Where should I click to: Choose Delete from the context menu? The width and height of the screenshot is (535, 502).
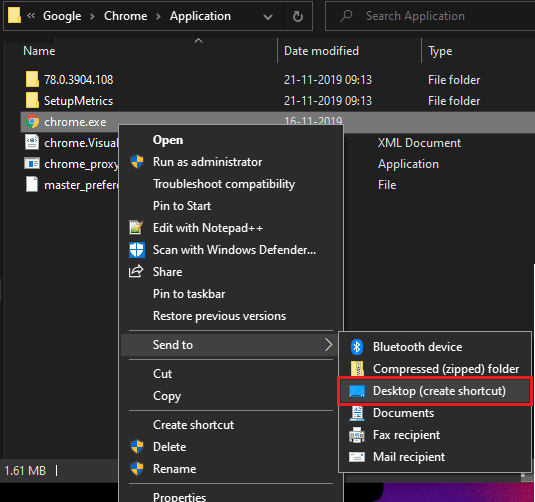coord(170,447)
